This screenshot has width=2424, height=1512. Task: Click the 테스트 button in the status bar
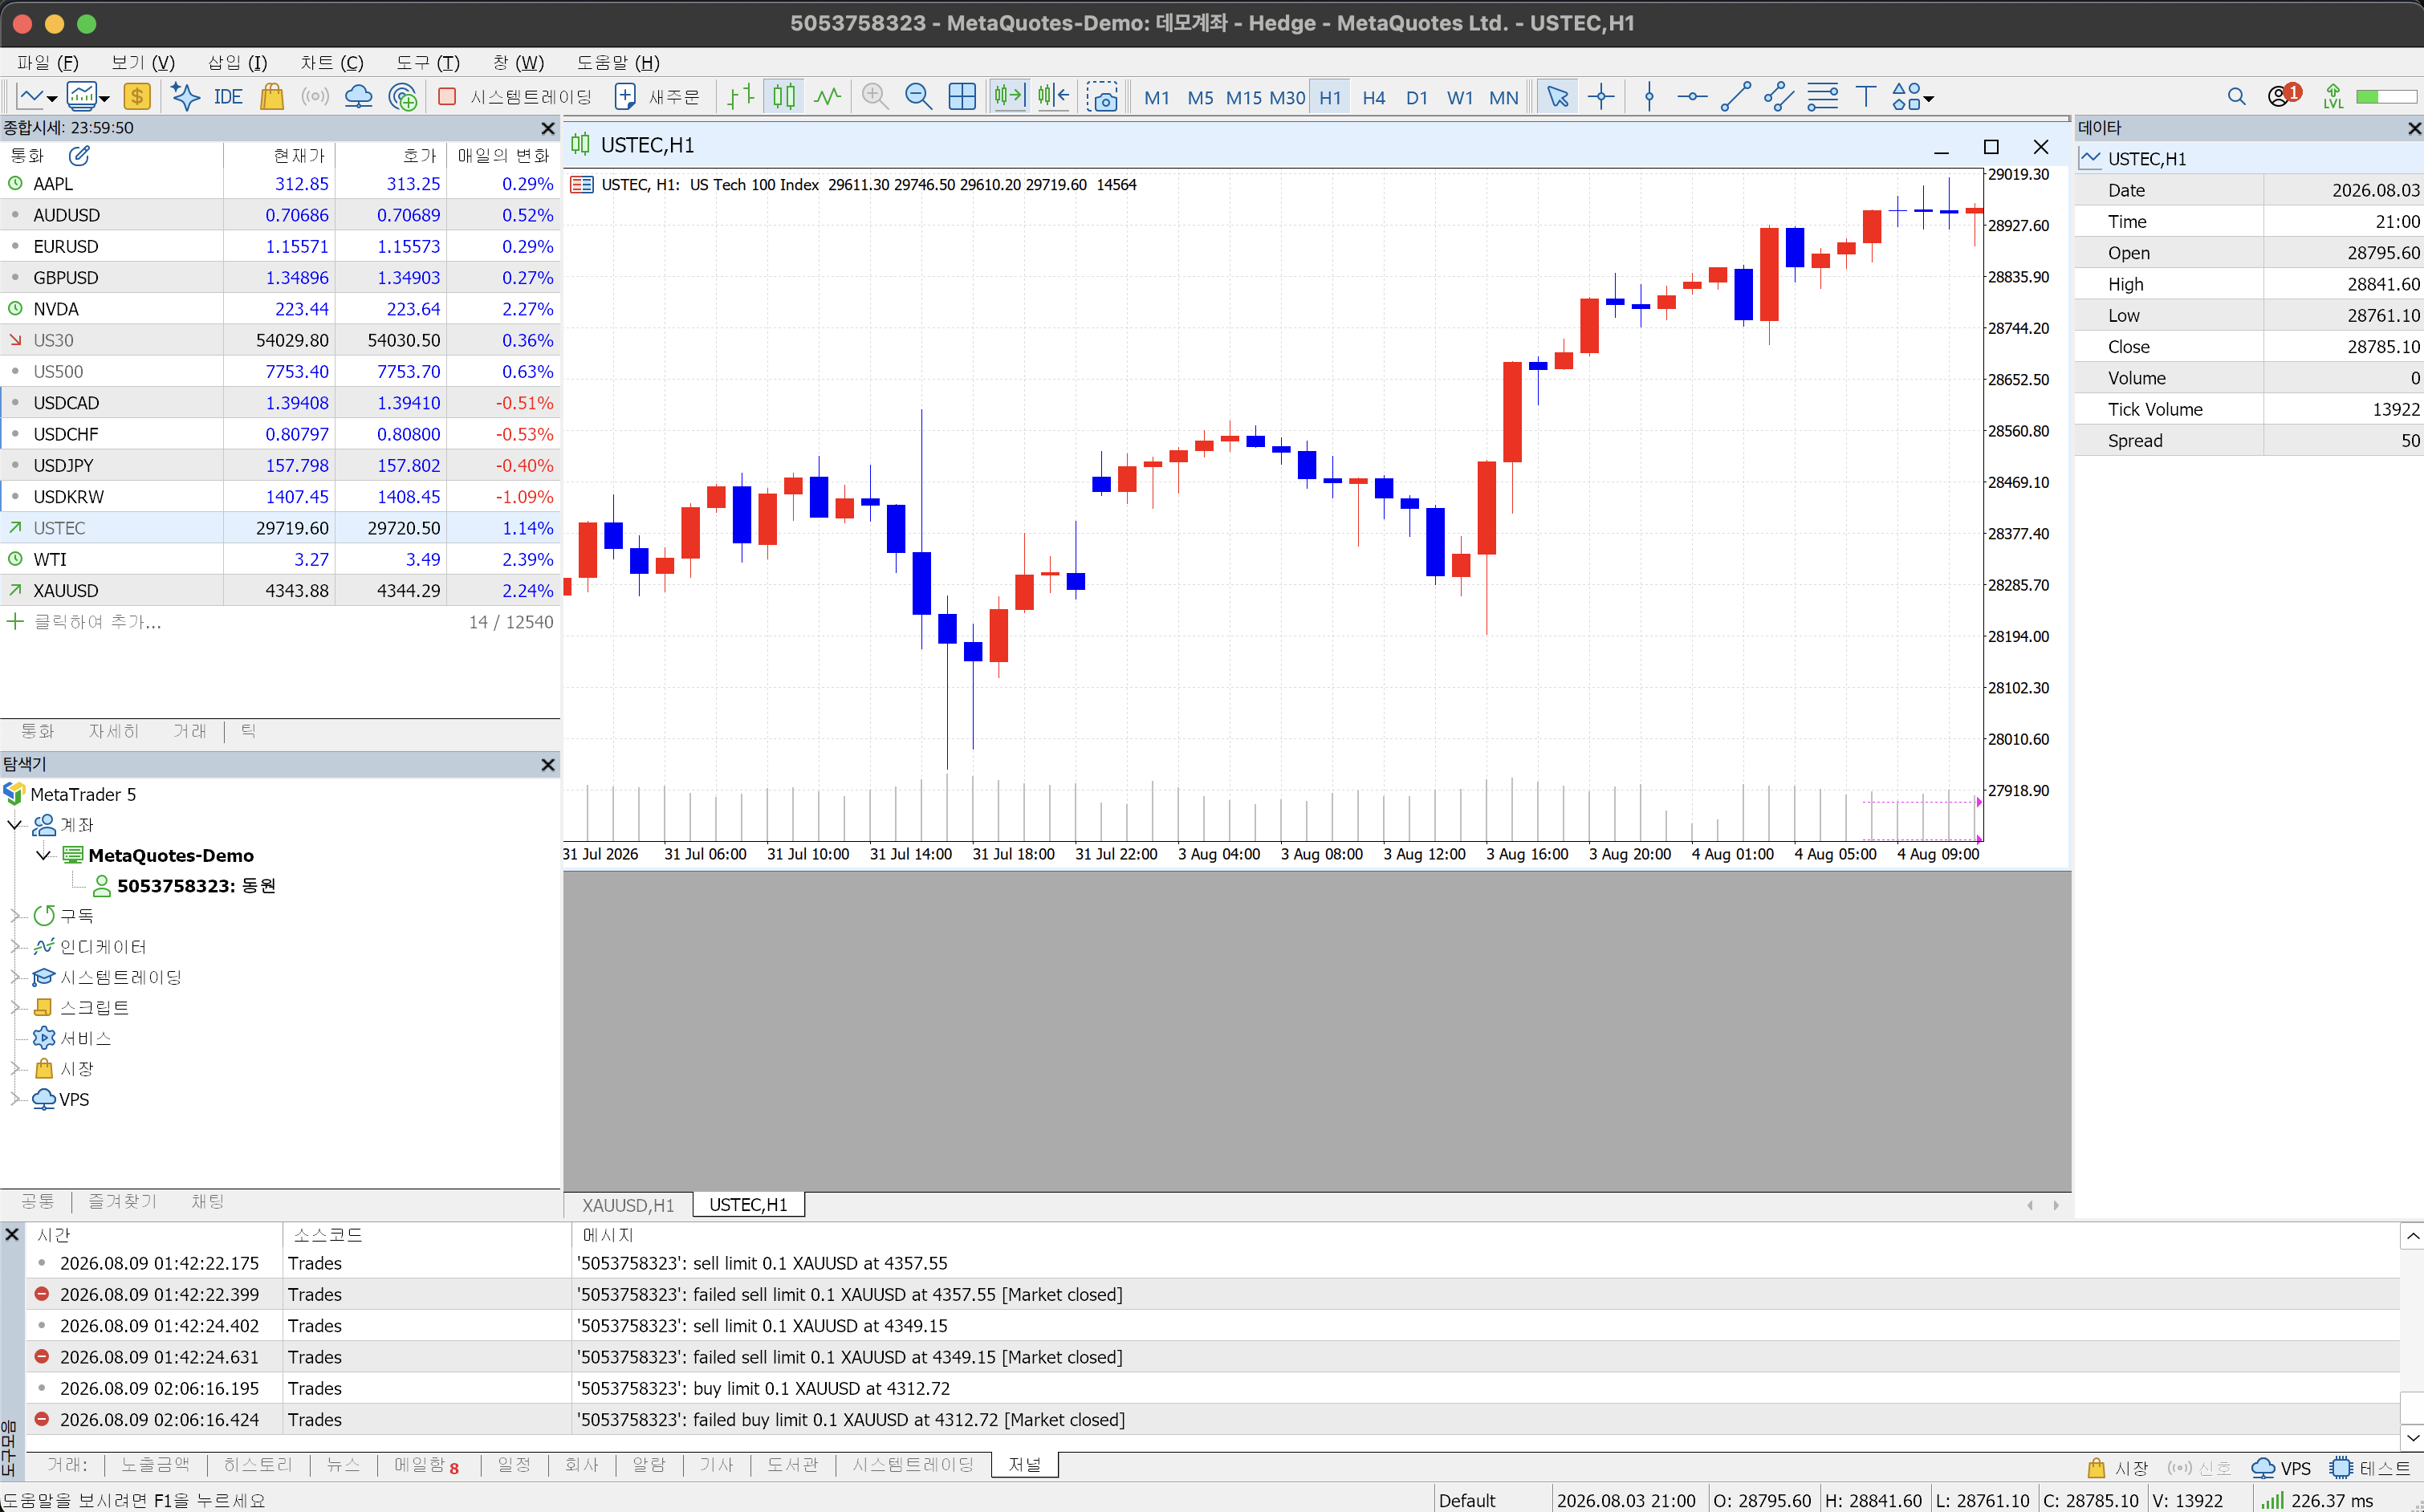2369,1468
